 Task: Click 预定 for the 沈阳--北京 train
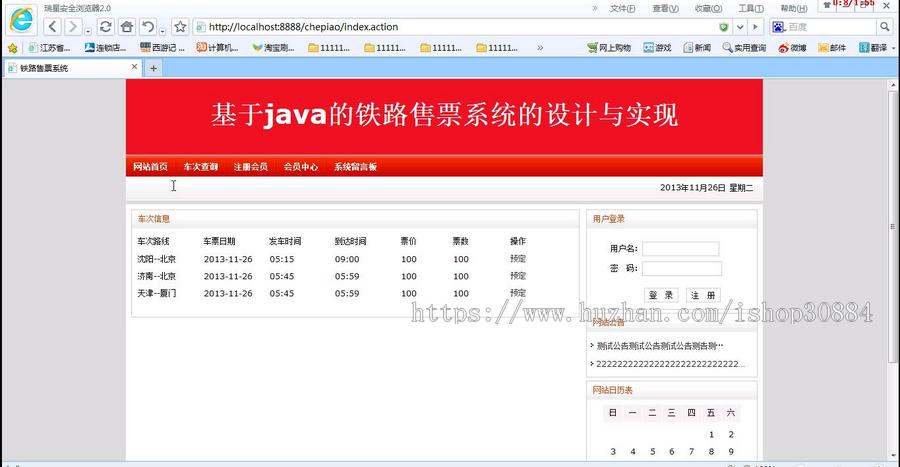click(x=518, y=259)
